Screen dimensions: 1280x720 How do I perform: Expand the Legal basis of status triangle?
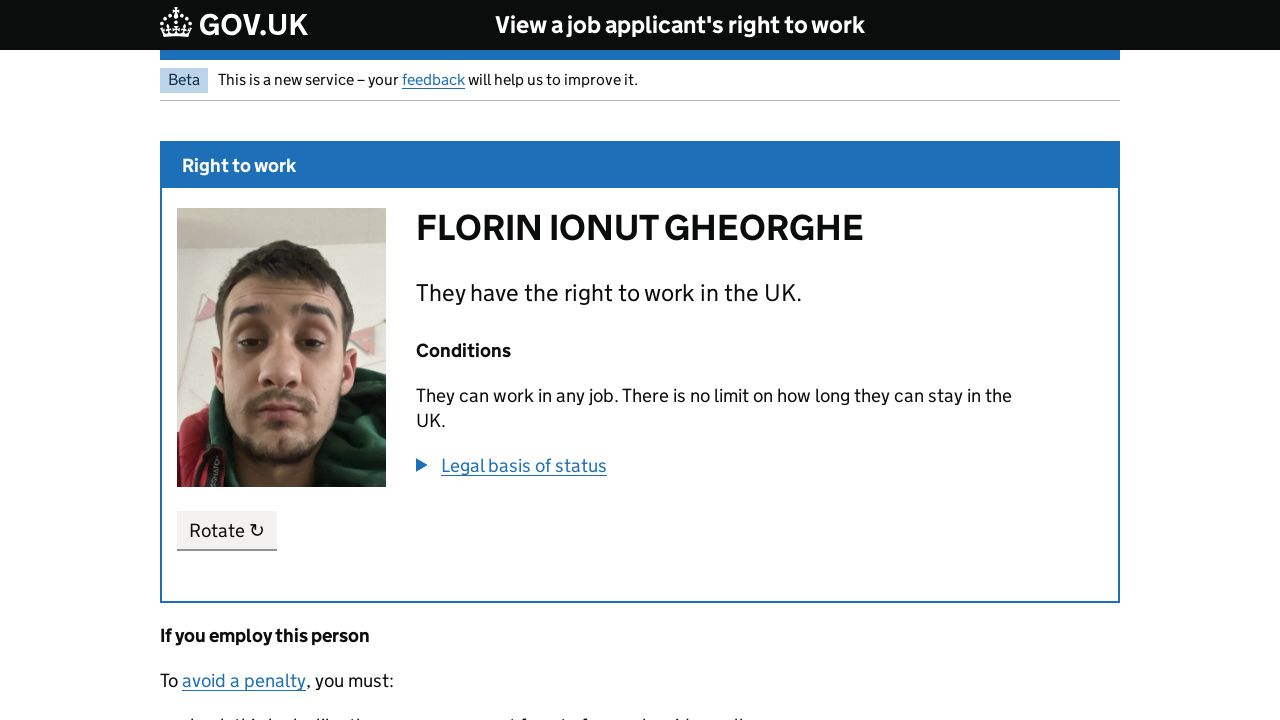point(422,465)
